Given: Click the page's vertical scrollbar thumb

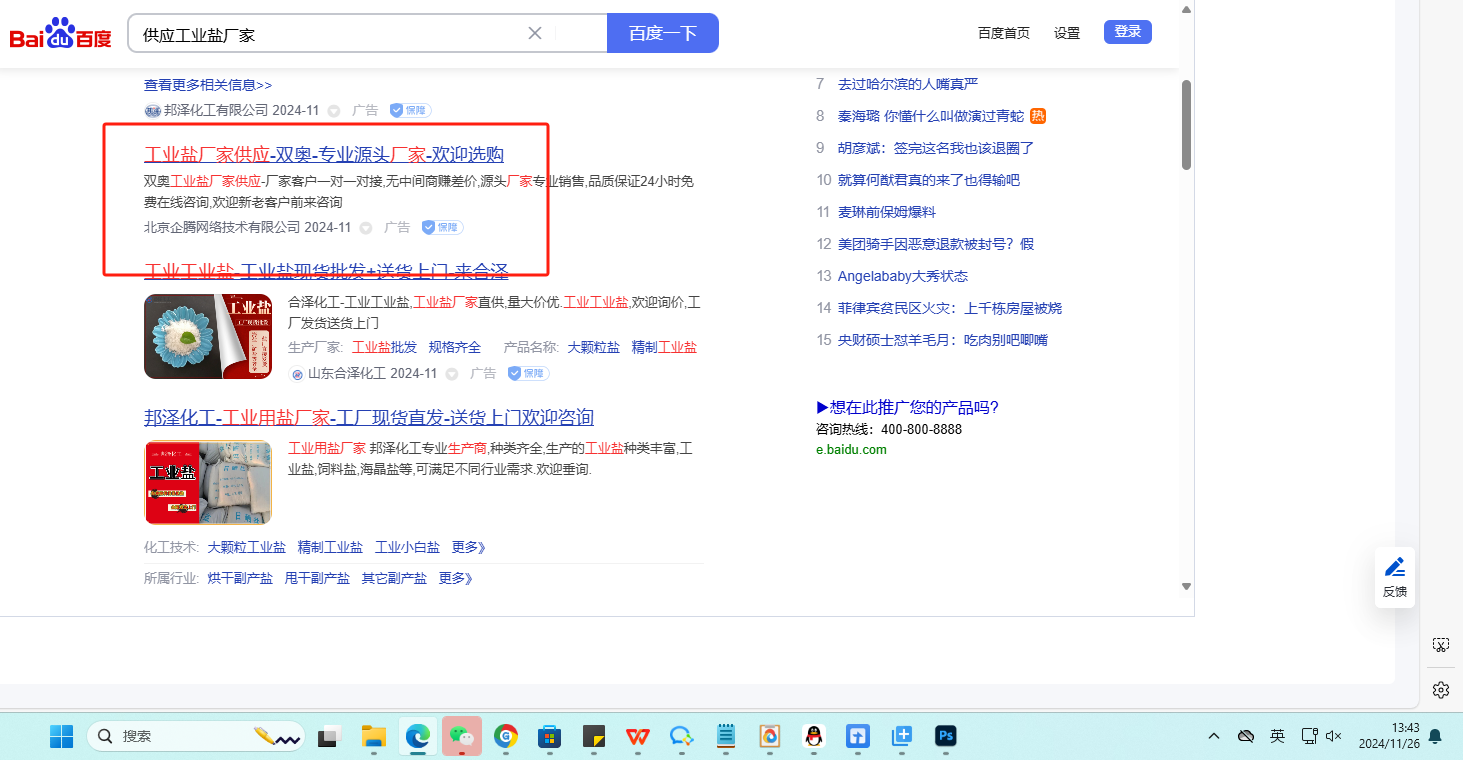Looking at the screenshot, I should coord(1186,125).
